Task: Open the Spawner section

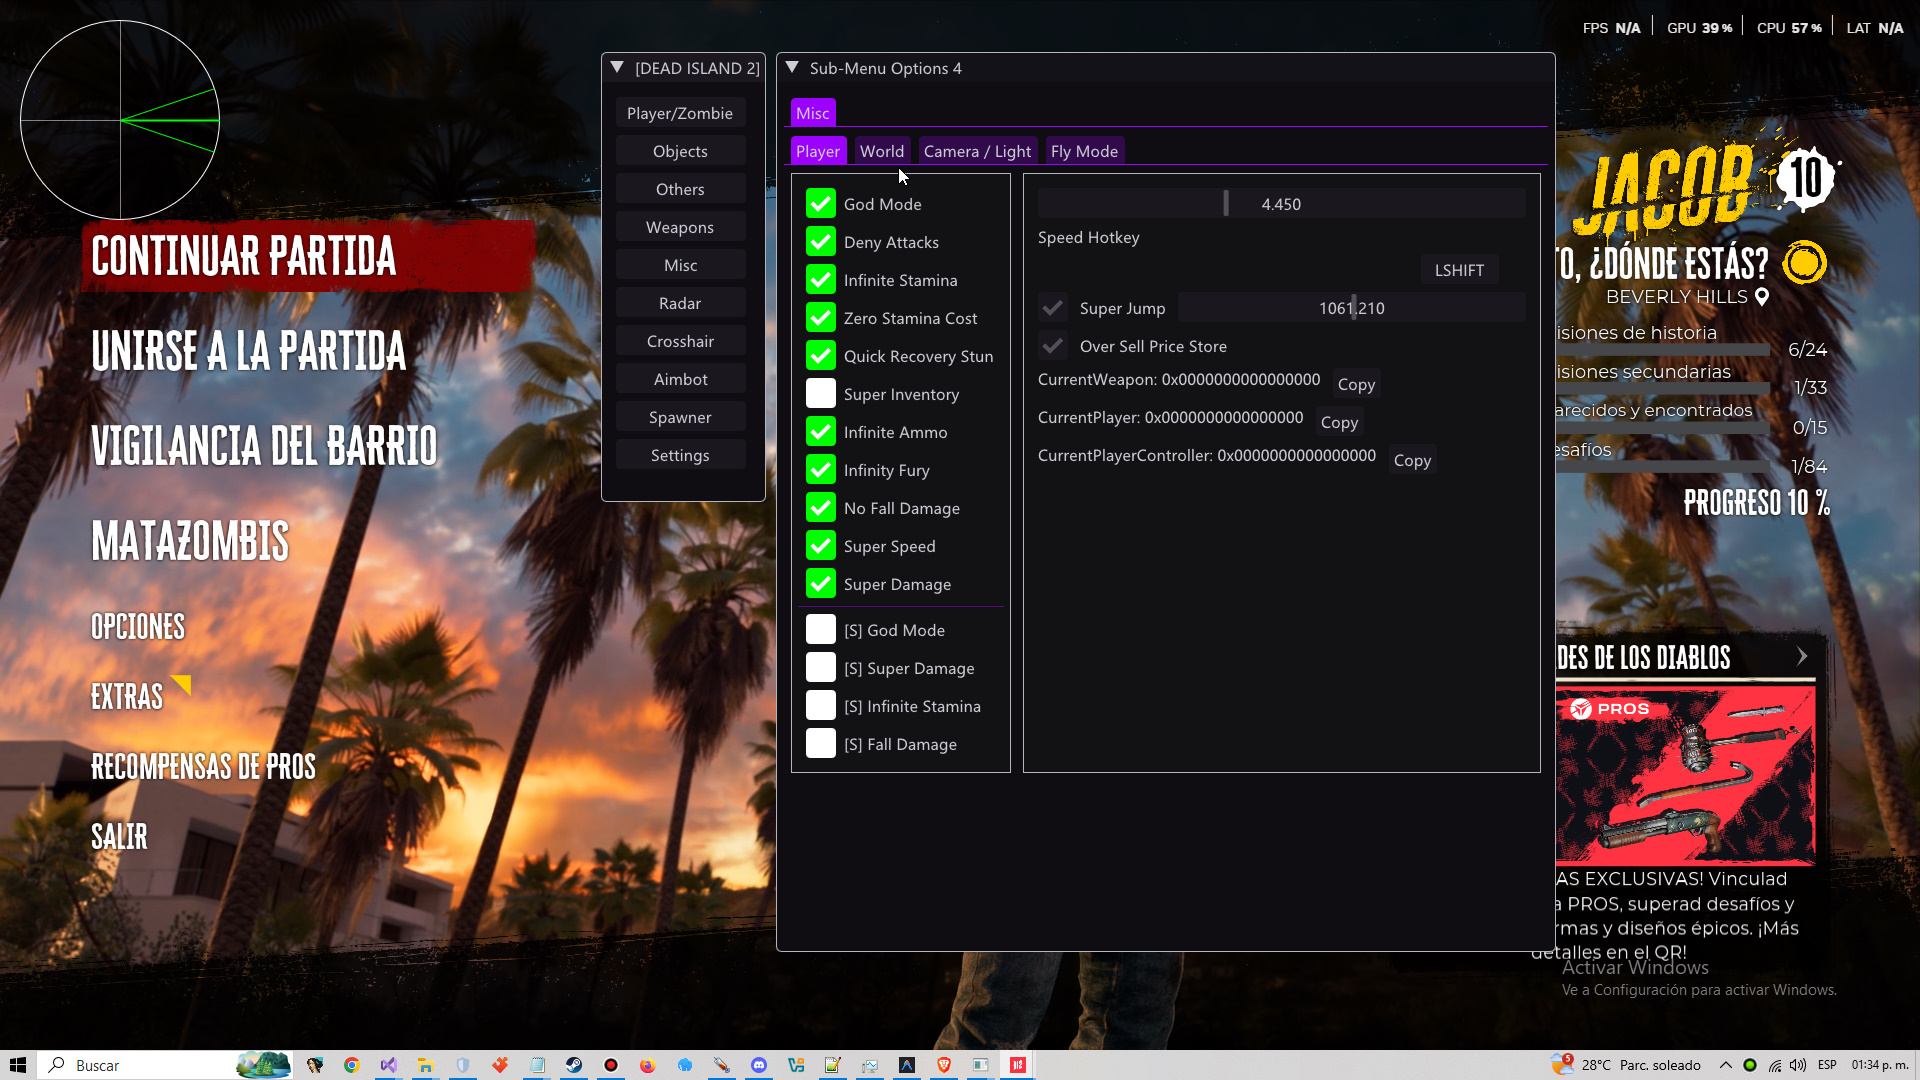Action: click(x=680, y=416)
